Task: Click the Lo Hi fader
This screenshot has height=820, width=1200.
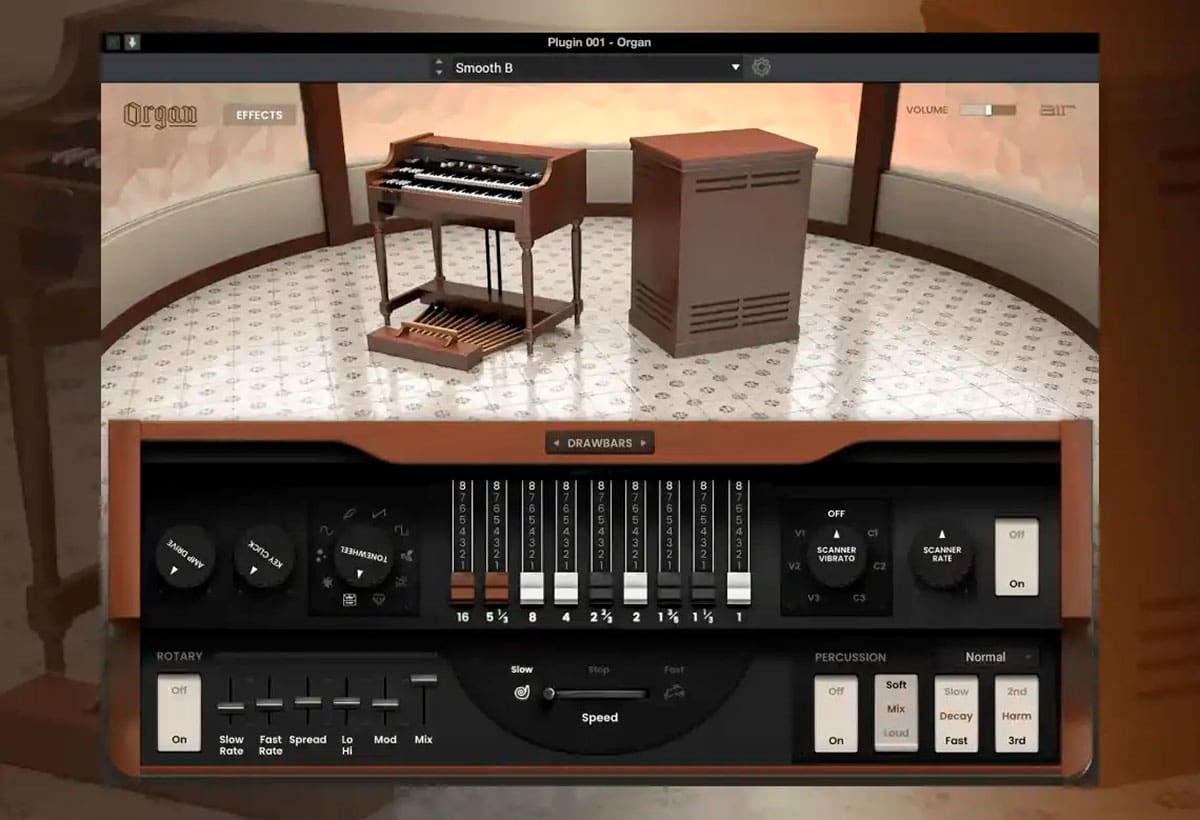Action: (347, 702)
